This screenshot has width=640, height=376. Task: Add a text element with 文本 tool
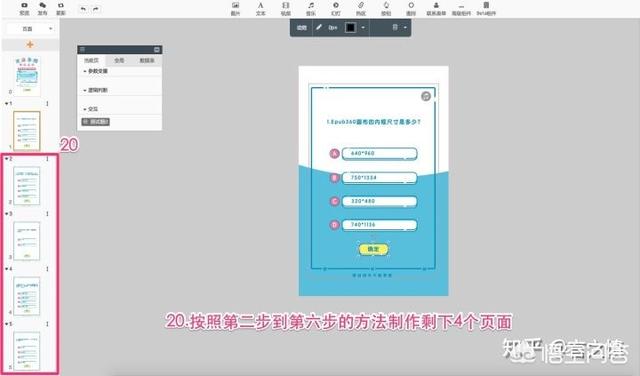pyautogui.click(x=260, y=9)
